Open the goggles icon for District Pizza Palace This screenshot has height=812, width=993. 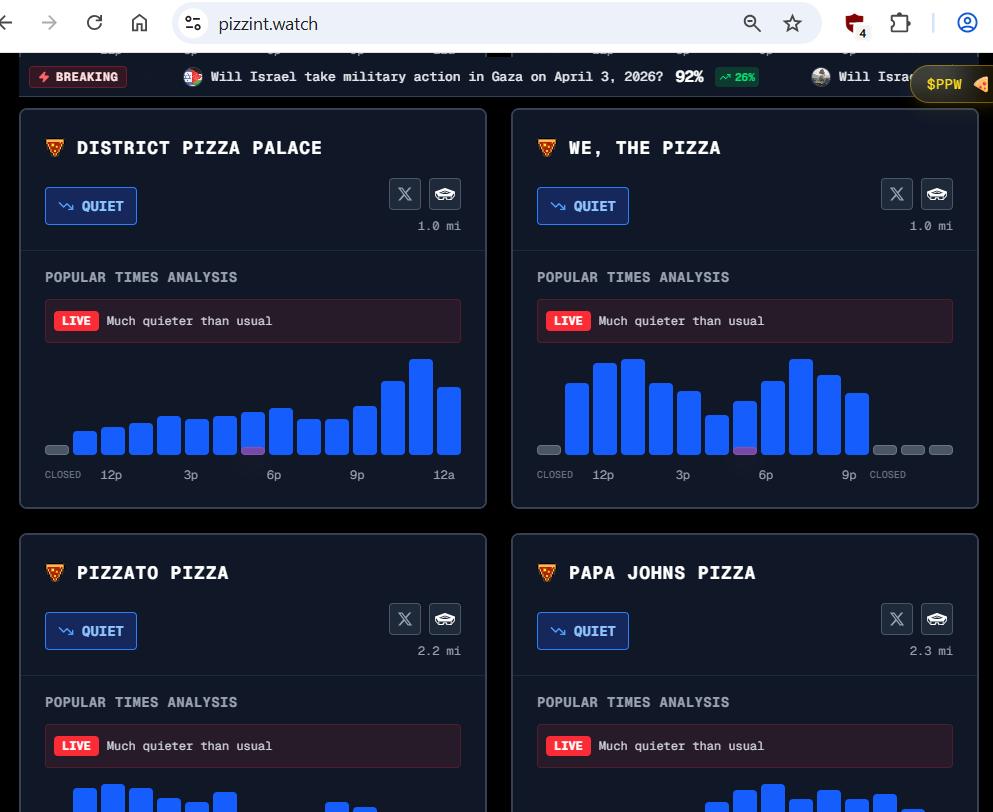(x=445, y=194)
